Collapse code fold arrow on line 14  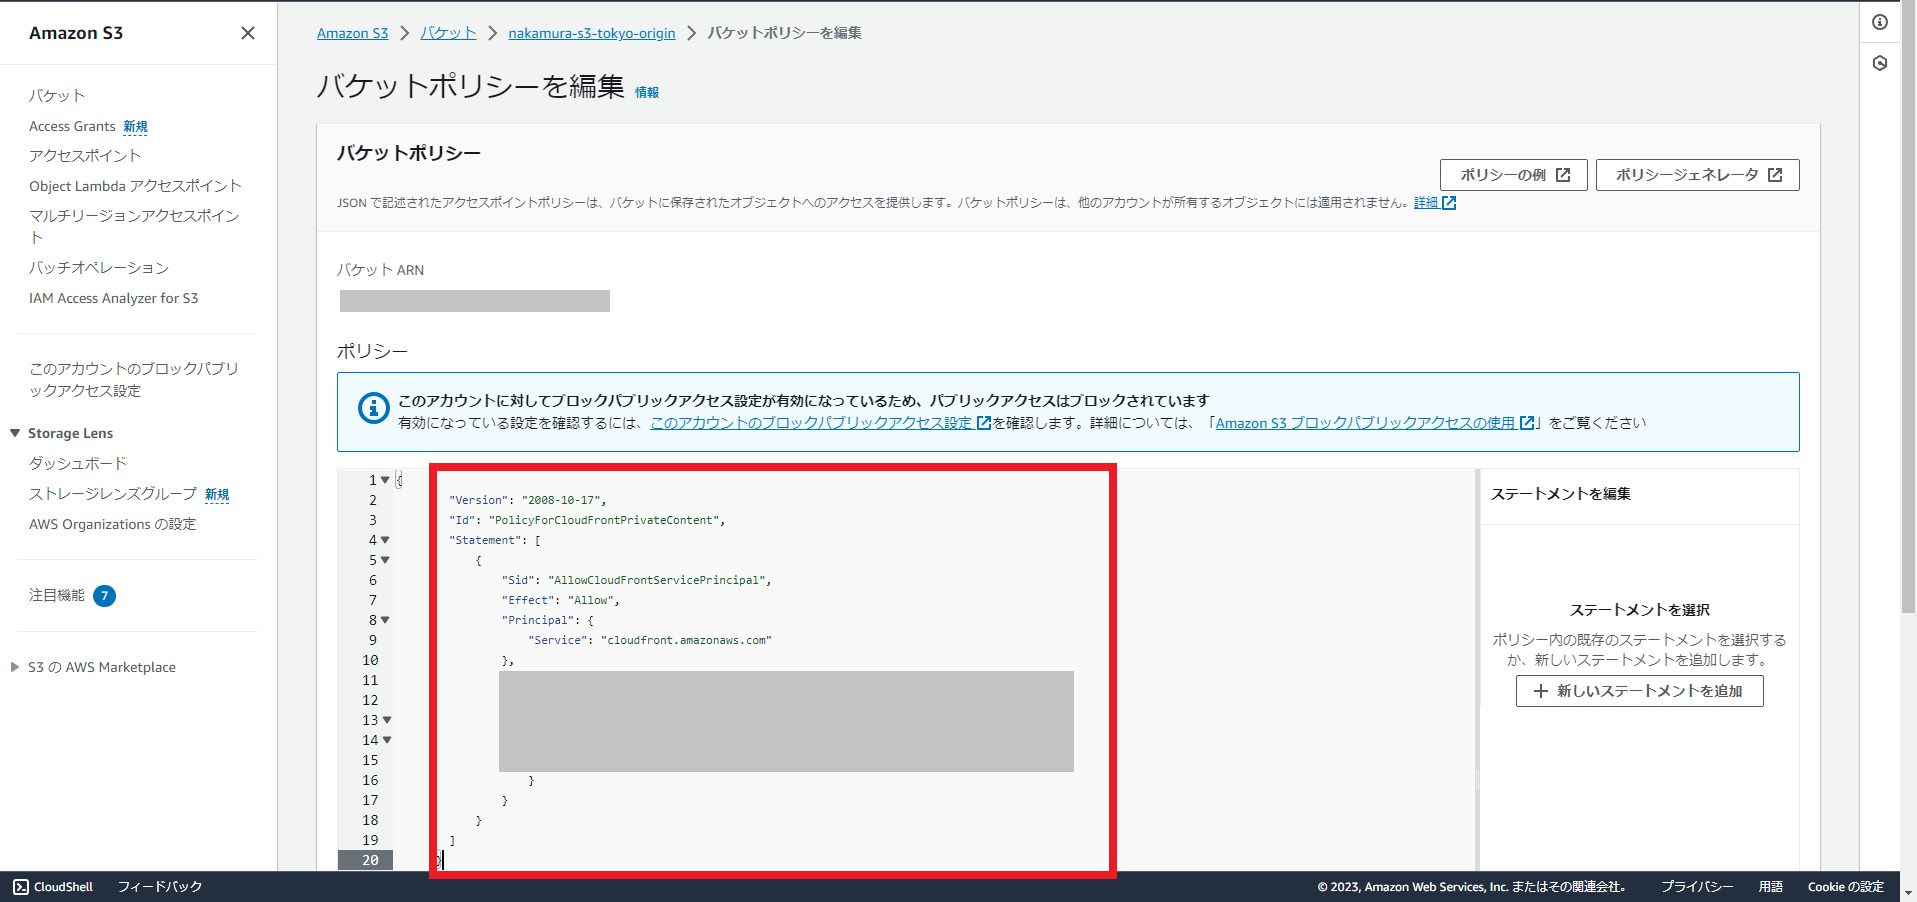pos(387,740)
